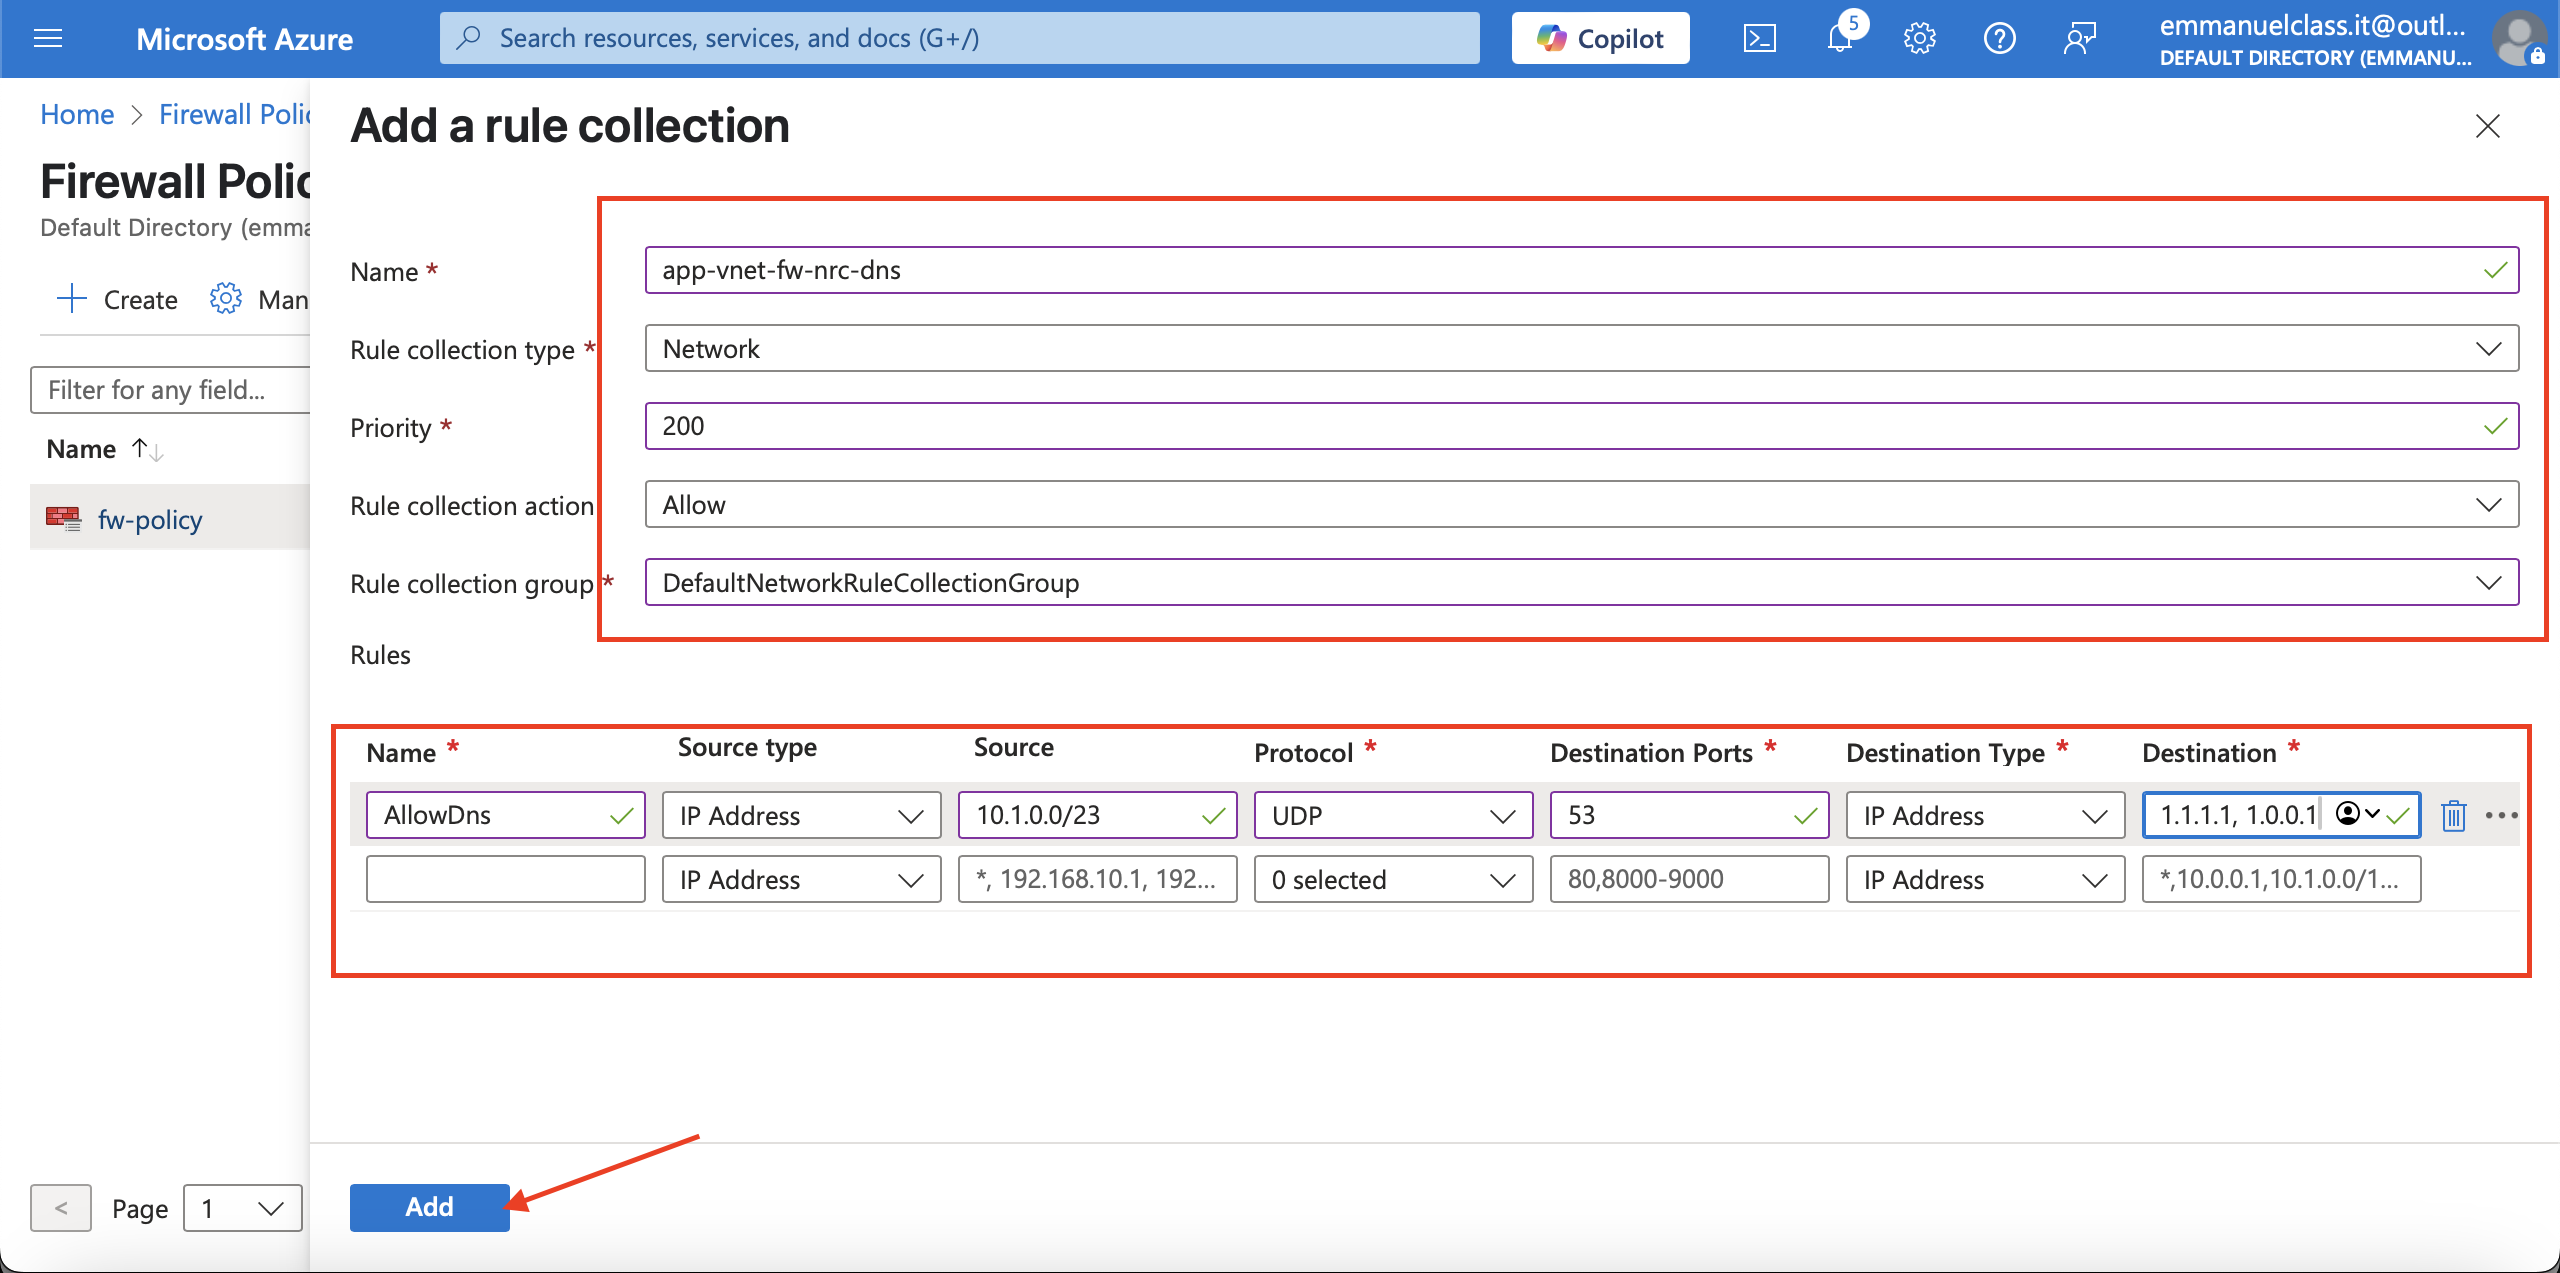Open the Rule collection type dropdown
The width and height of the screenshot is (2560, 1273).
click(x=1582, y=348)
